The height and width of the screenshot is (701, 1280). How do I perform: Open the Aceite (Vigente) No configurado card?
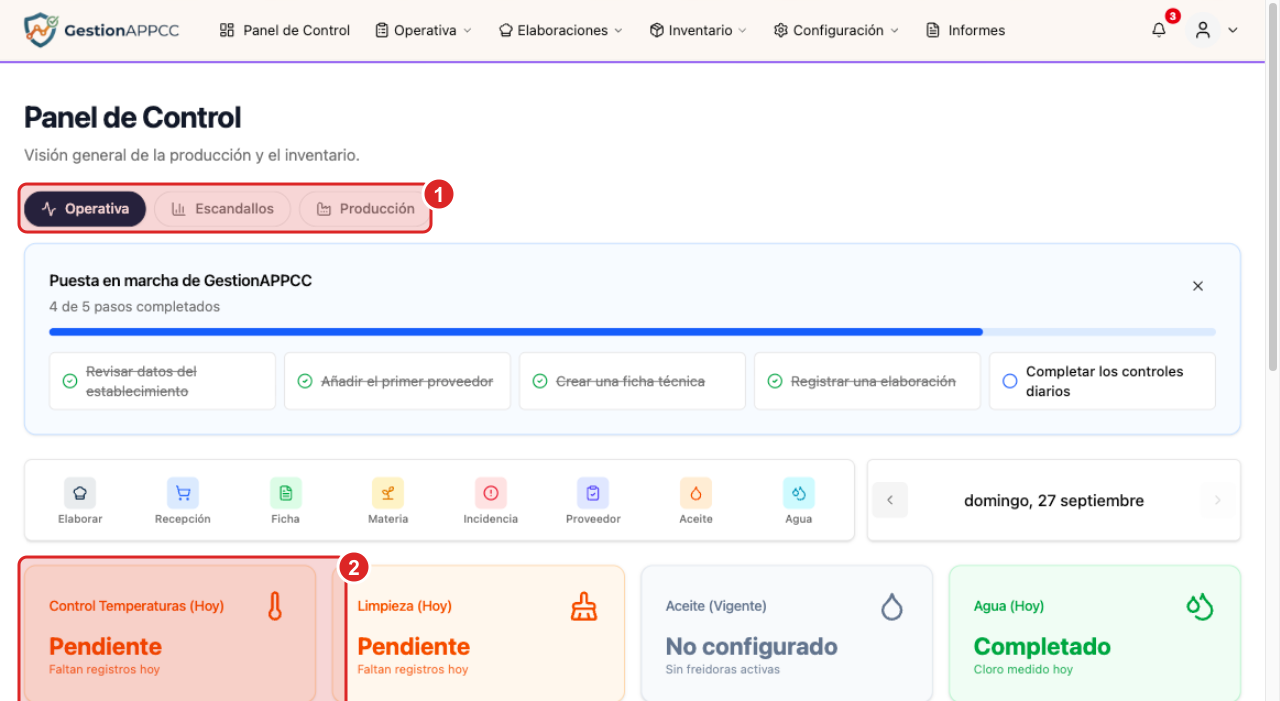787,633
